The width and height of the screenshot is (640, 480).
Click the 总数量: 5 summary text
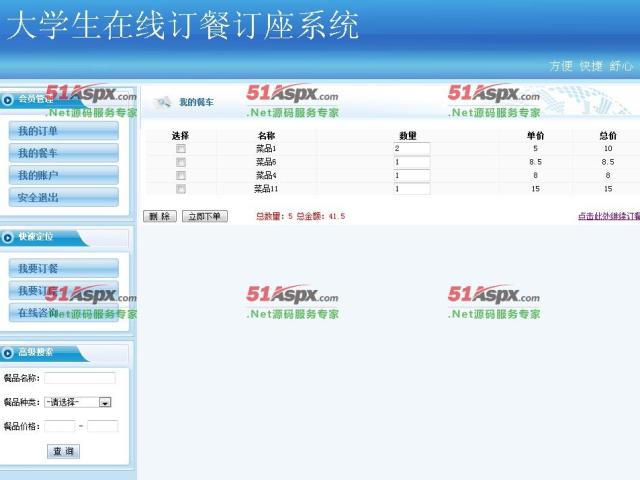point(274,216)
